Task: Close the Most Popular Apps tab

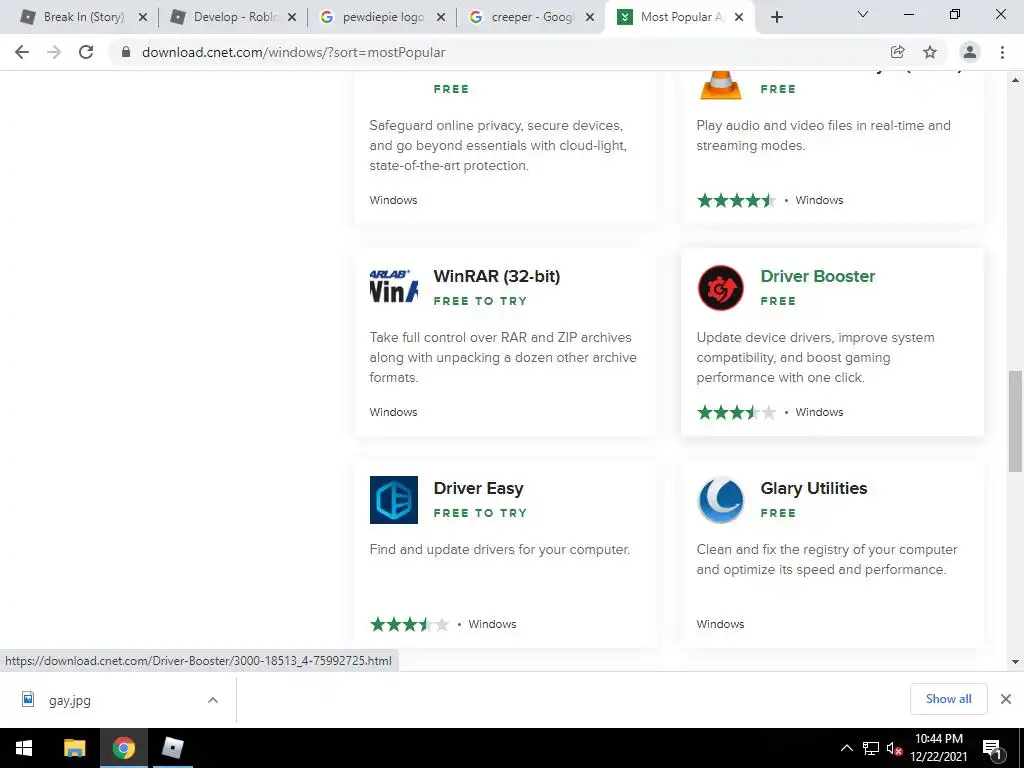Action: pos(739,18)
